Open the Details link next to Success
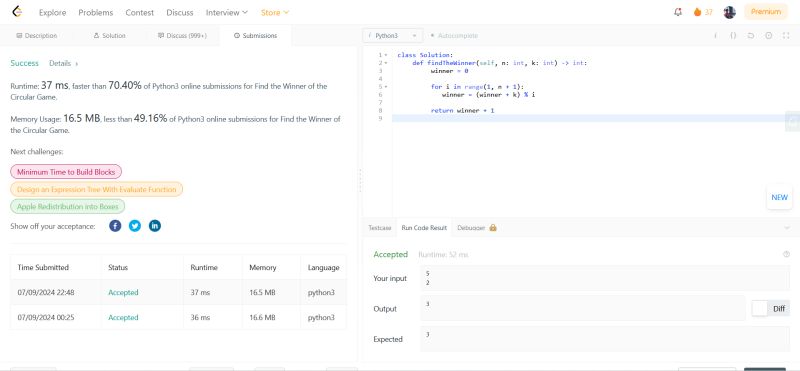Viewport: 800px width, 371px height. click(x=63, y=64)
